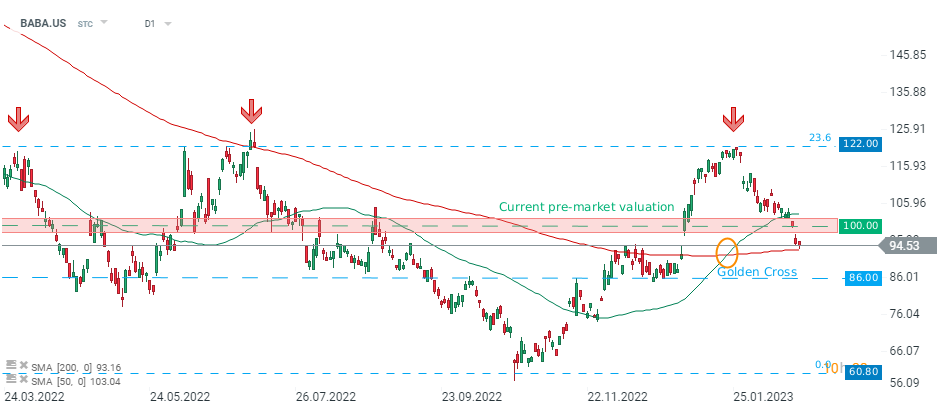Screen dimensions: 949x413
Task: Open the BABA.US STC symbol dropdown arrow
Action: (103, 23)
